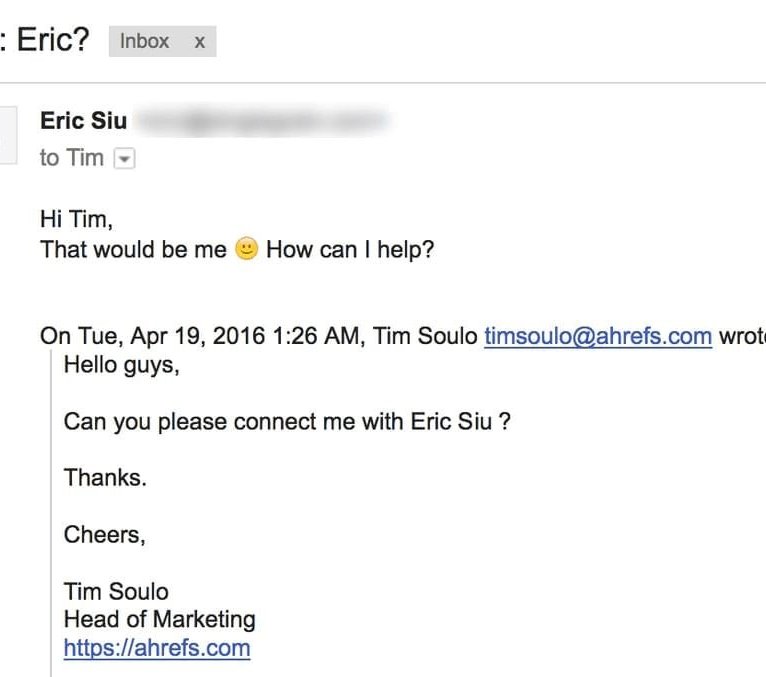Click the quoted "Hello guys," line

pyautogui.click(x=121, y=365)
